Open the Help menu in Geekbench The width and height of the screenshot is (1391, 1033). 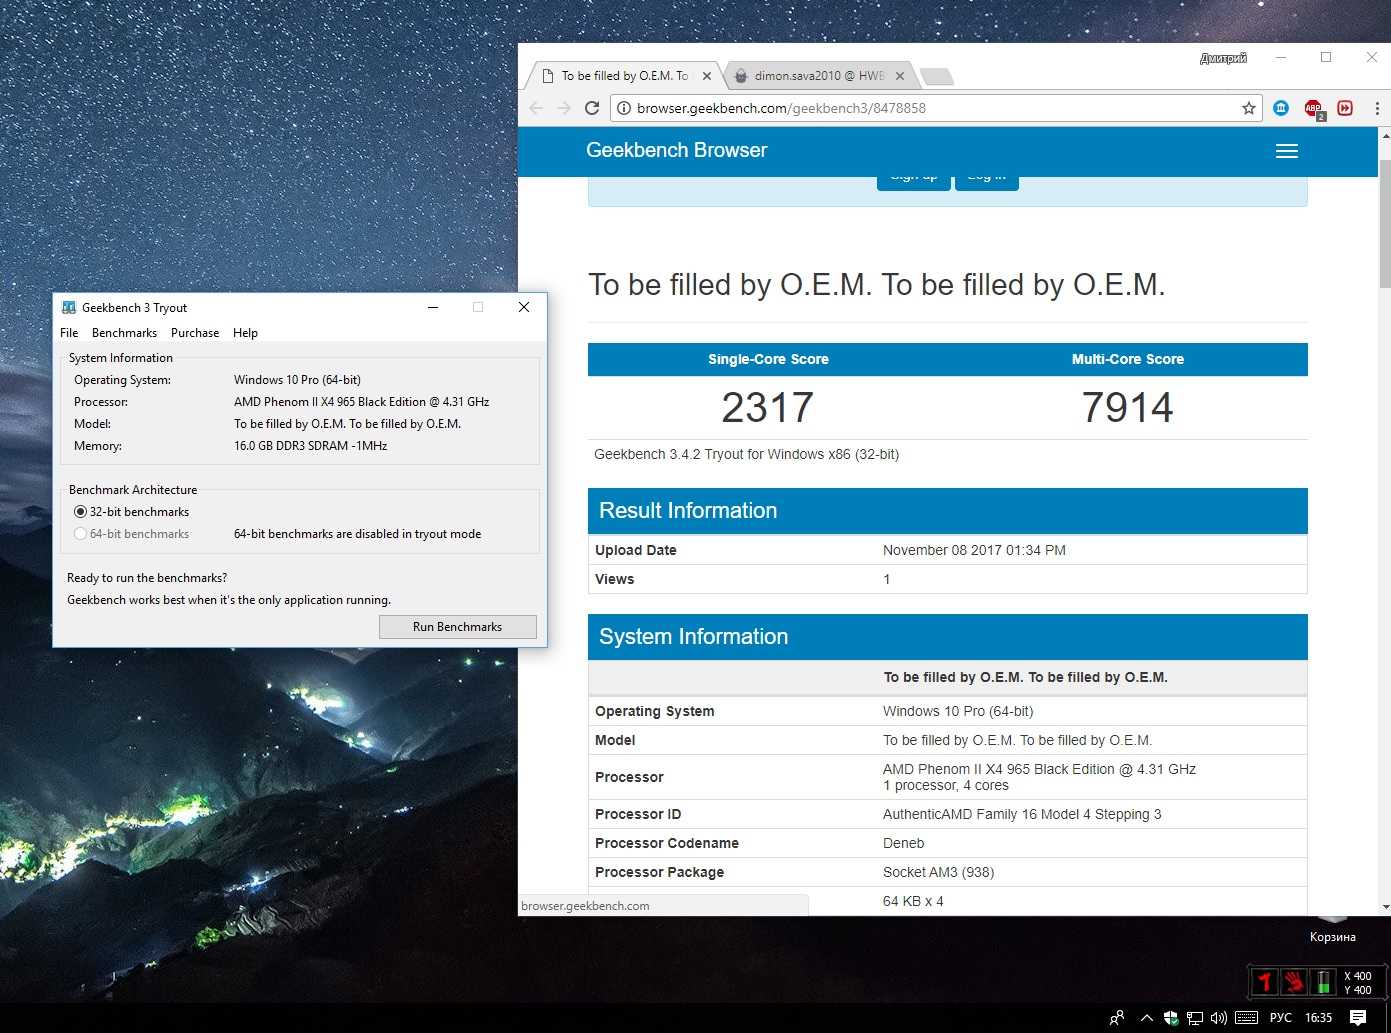tap(245, 333)
